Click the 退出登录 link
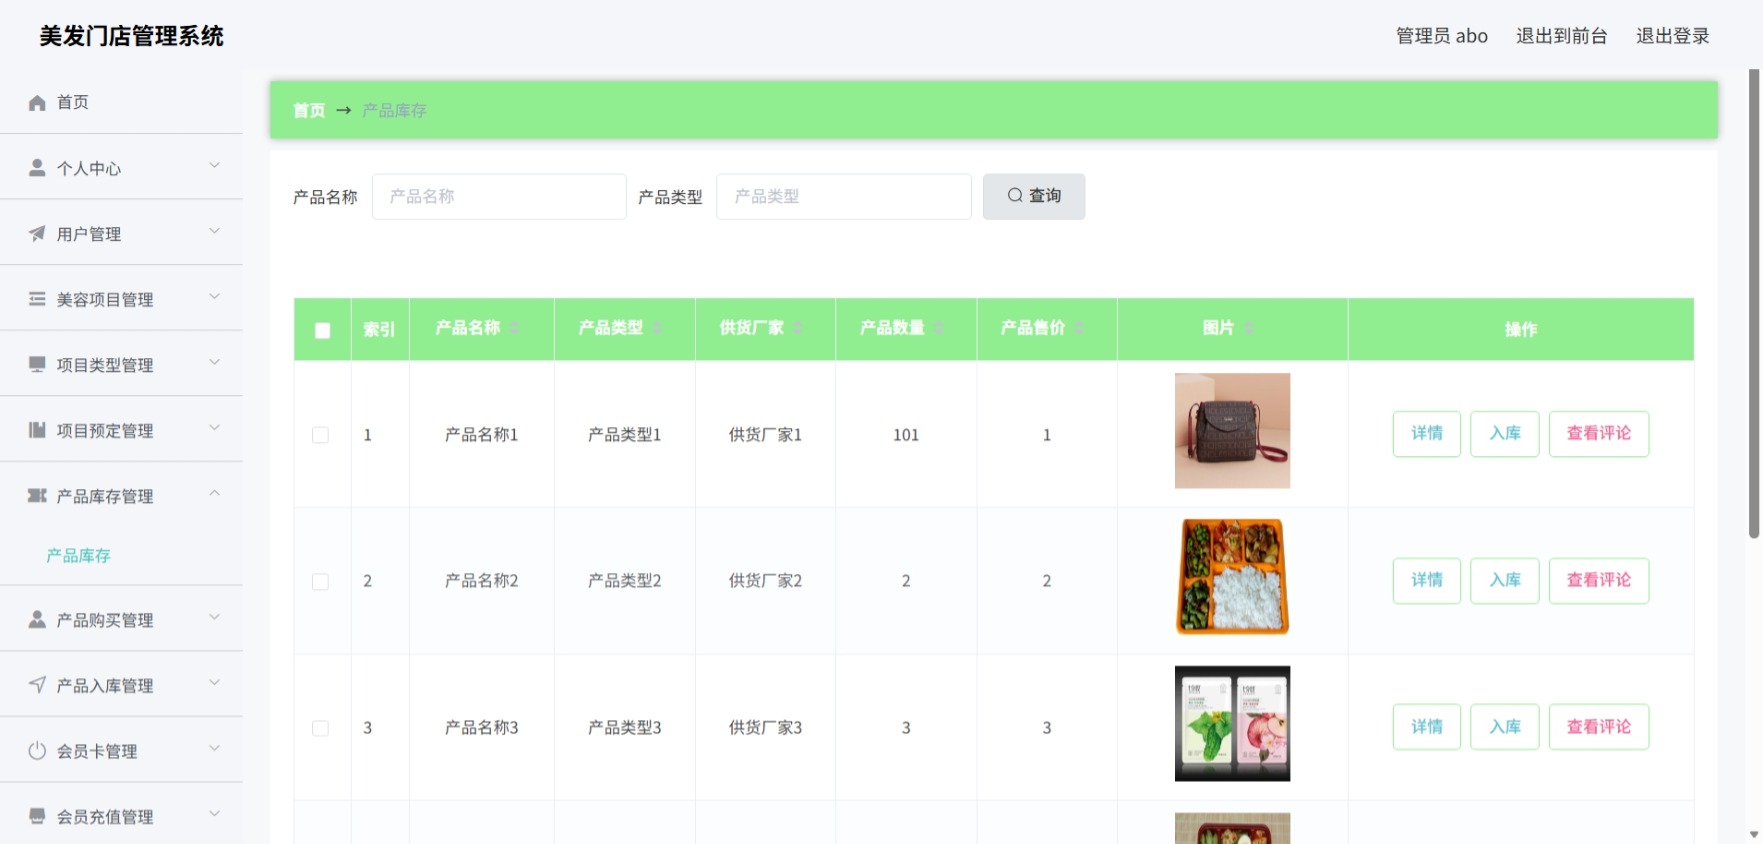The height and width of the screenshot is (844, 1763). pyautogui.click(x=1672, y=36)
